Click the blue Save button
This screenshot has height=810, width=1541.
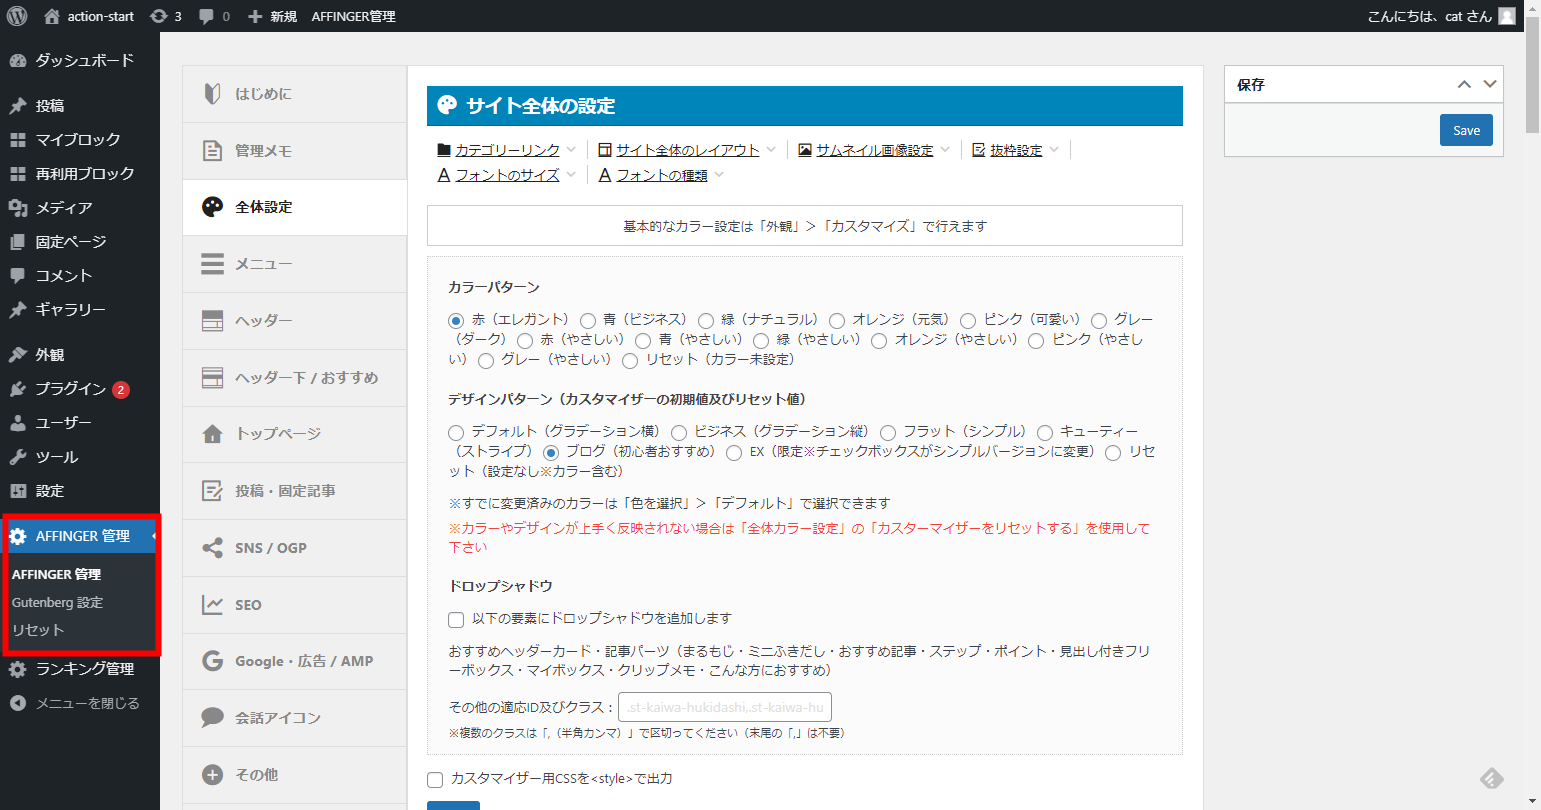[x=1466, y=130]
